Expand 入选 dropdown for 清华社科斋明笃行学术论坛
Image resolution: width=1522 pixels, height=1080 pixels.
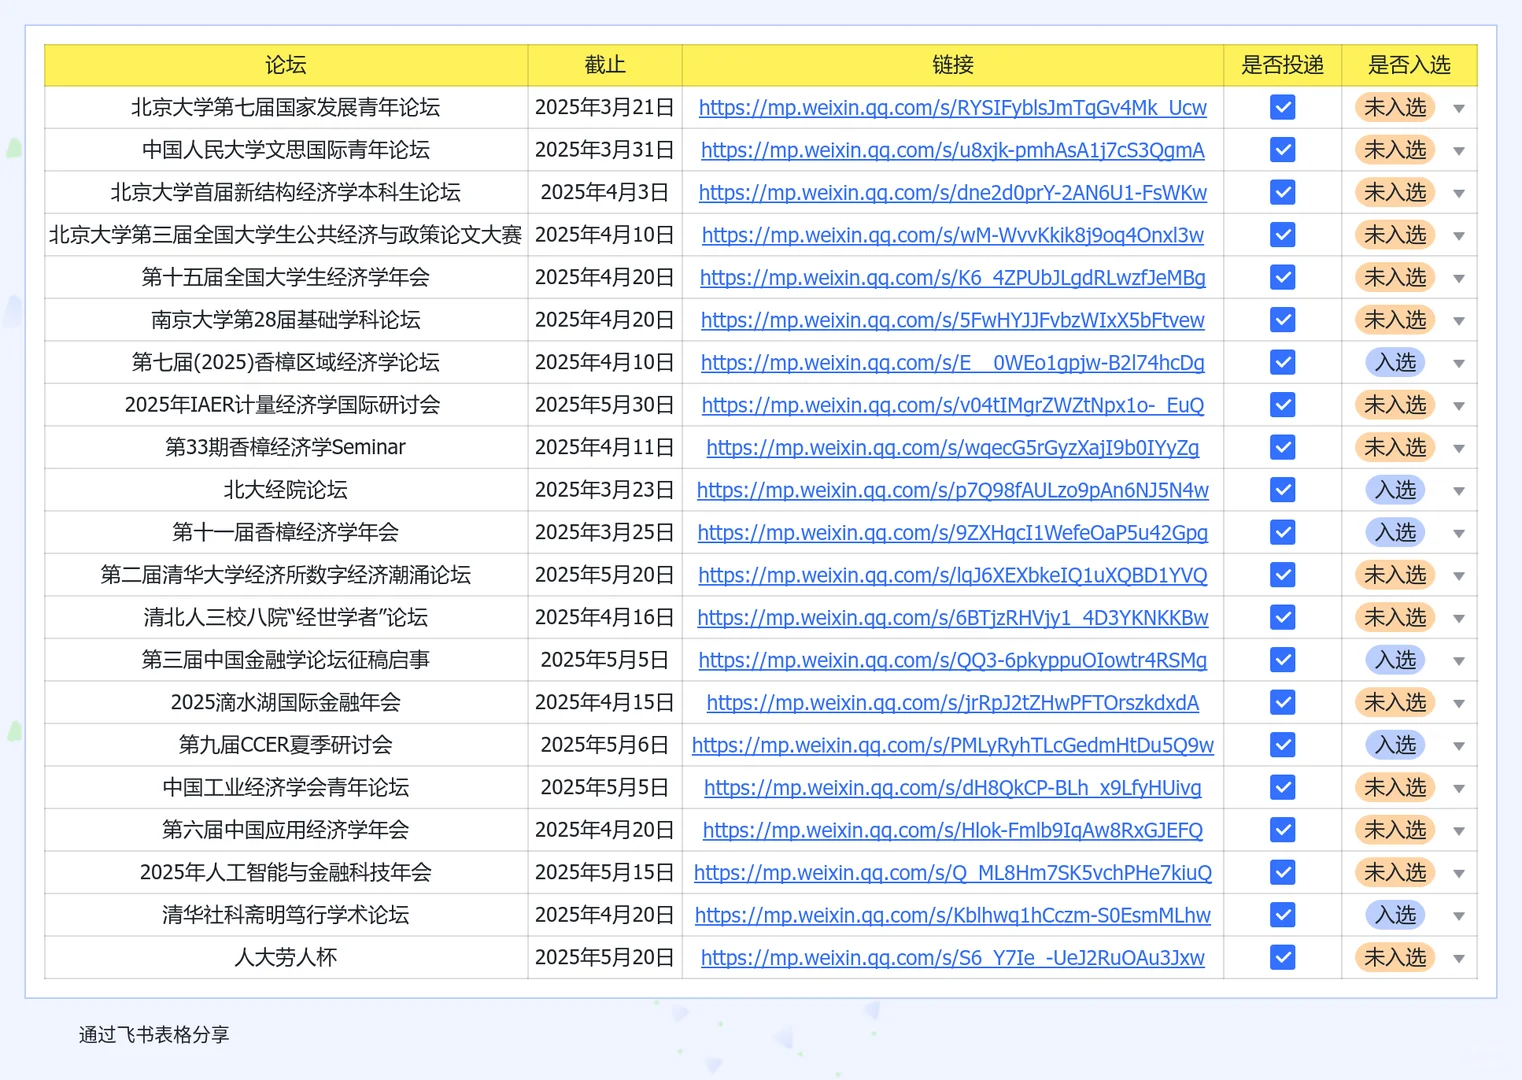click(x=1458, y=914)
